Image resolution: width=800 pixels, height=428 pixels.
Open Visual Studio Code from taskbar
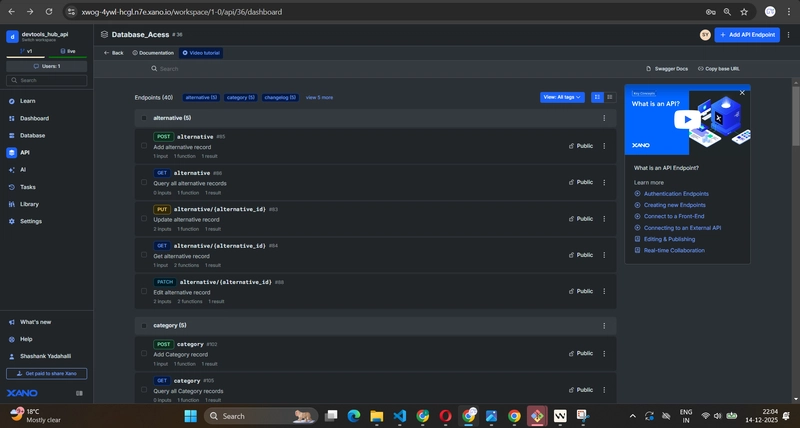400,416
